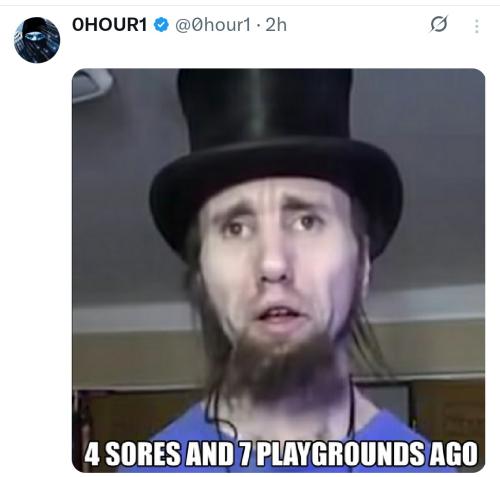Screen dimensions: 500x477
Task: Open the post via 2h timestamp
Action: tap(276, 25)
